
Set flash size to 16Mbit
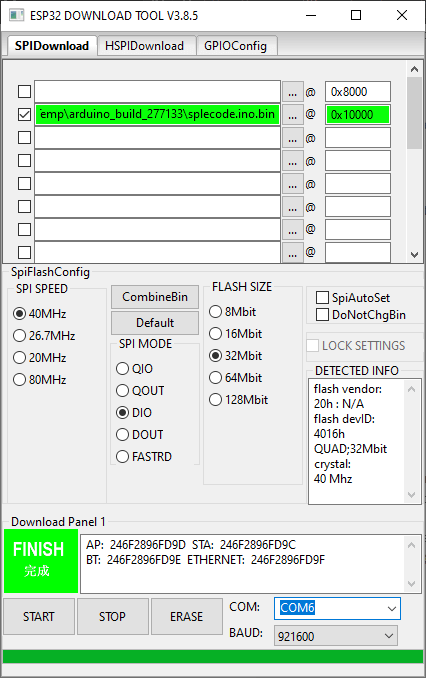click(236, 334)
